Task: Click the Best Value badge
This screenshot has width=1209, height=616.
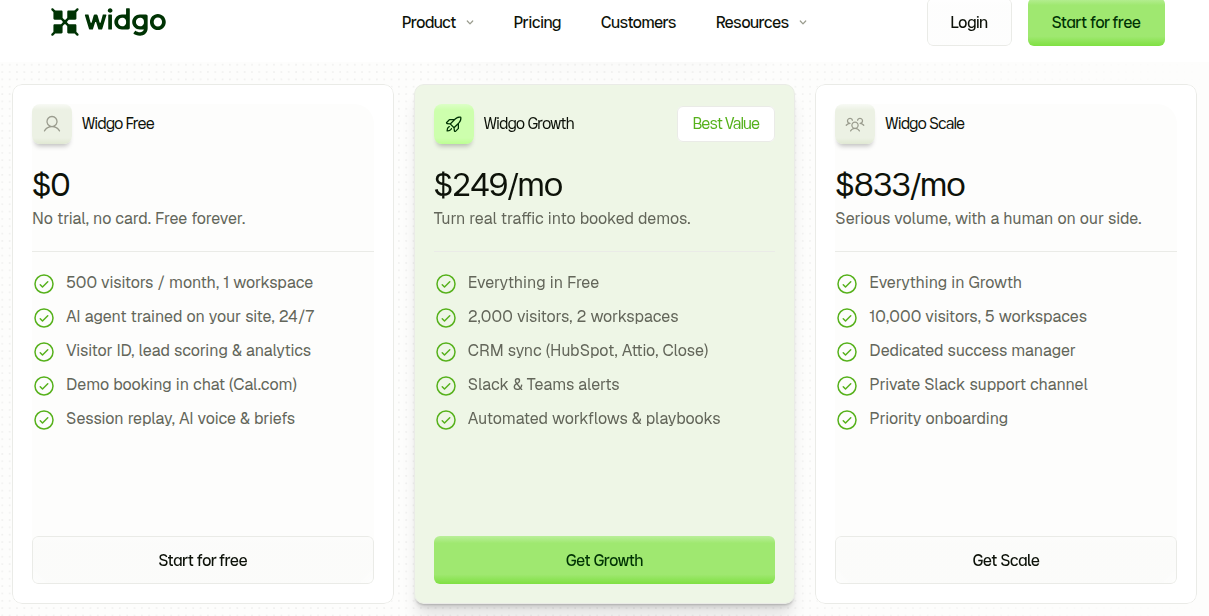Action: coord(726,124)
